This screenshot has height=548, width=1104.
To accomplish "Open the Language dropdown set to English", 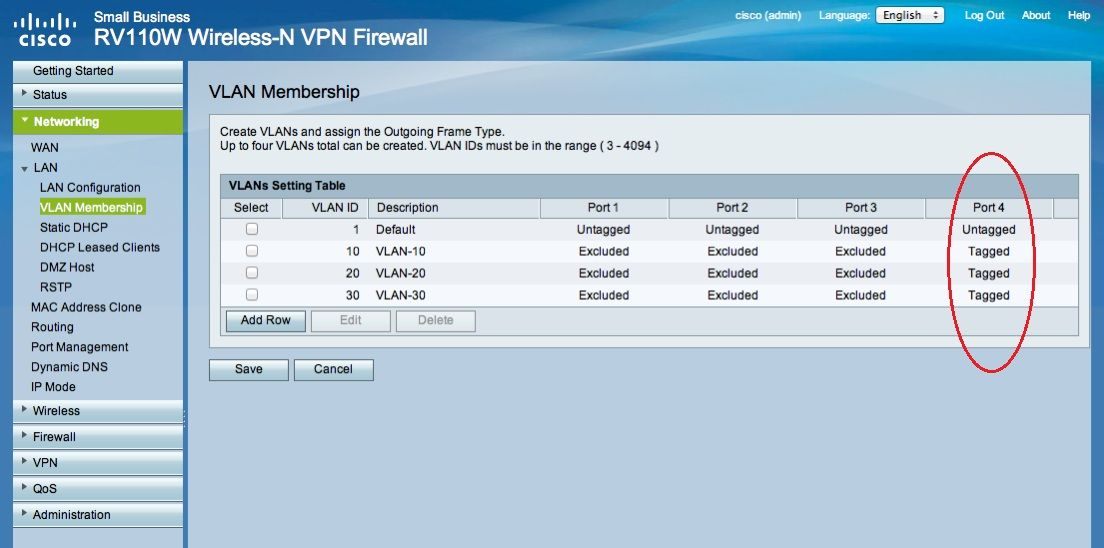I will [910, 15].
